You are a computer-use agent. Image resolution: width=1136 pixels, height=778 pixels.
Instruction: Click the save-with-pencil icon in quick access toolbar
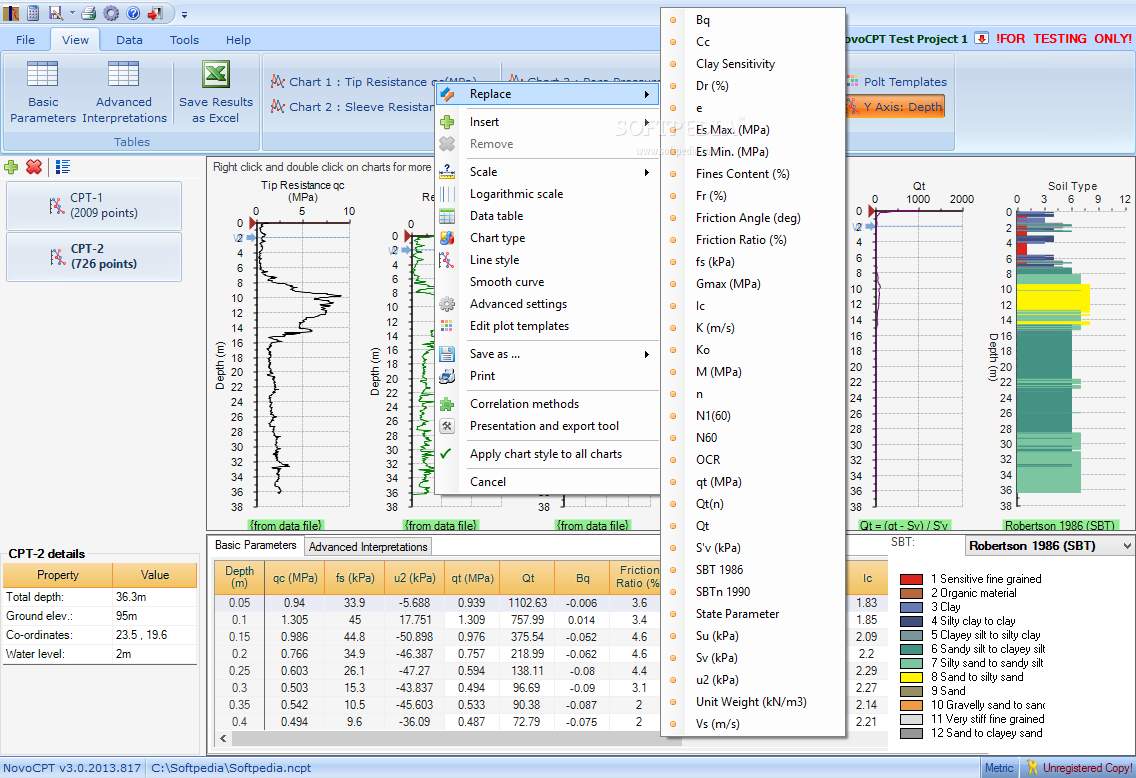click(56, 12)
